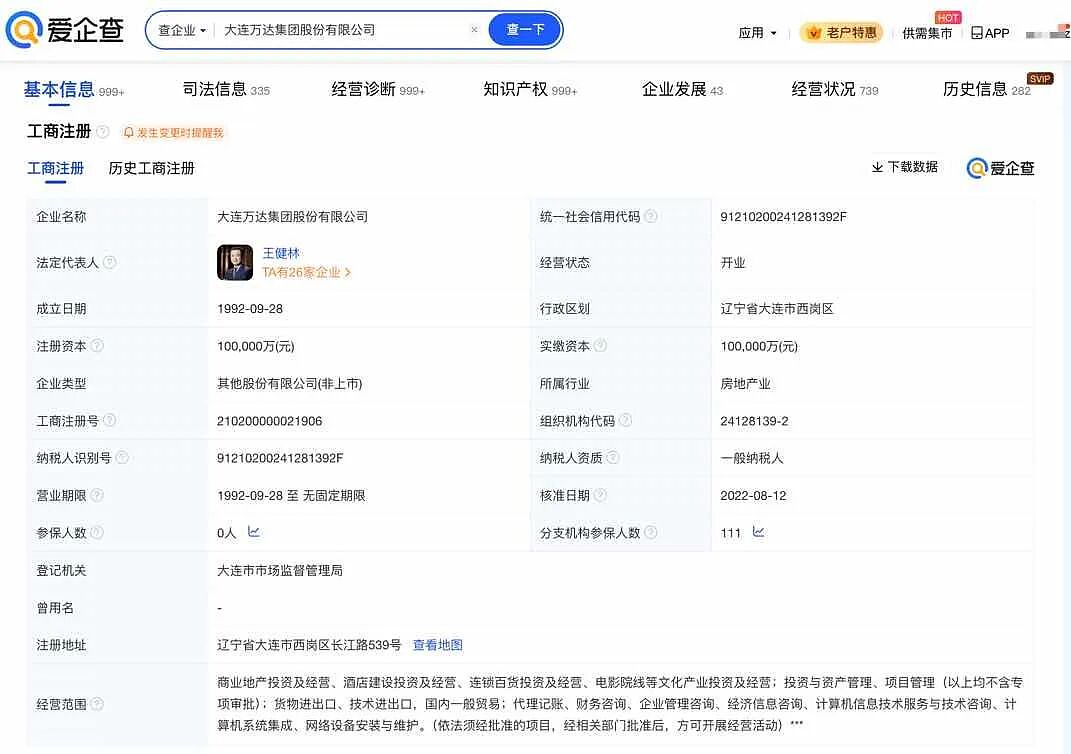Switch to the 历史信息 tab

(x=987, y=89)
